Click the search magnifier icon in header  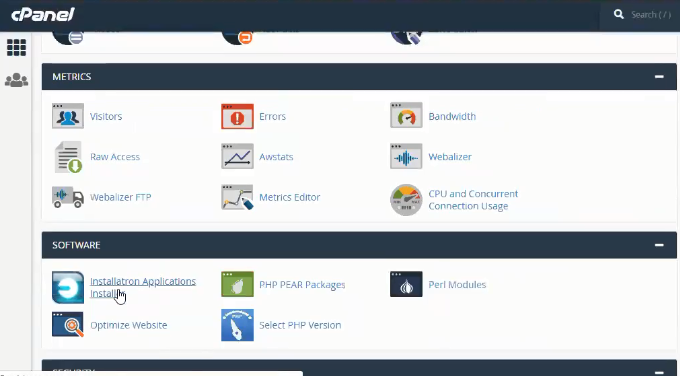[x=619, y=14]
